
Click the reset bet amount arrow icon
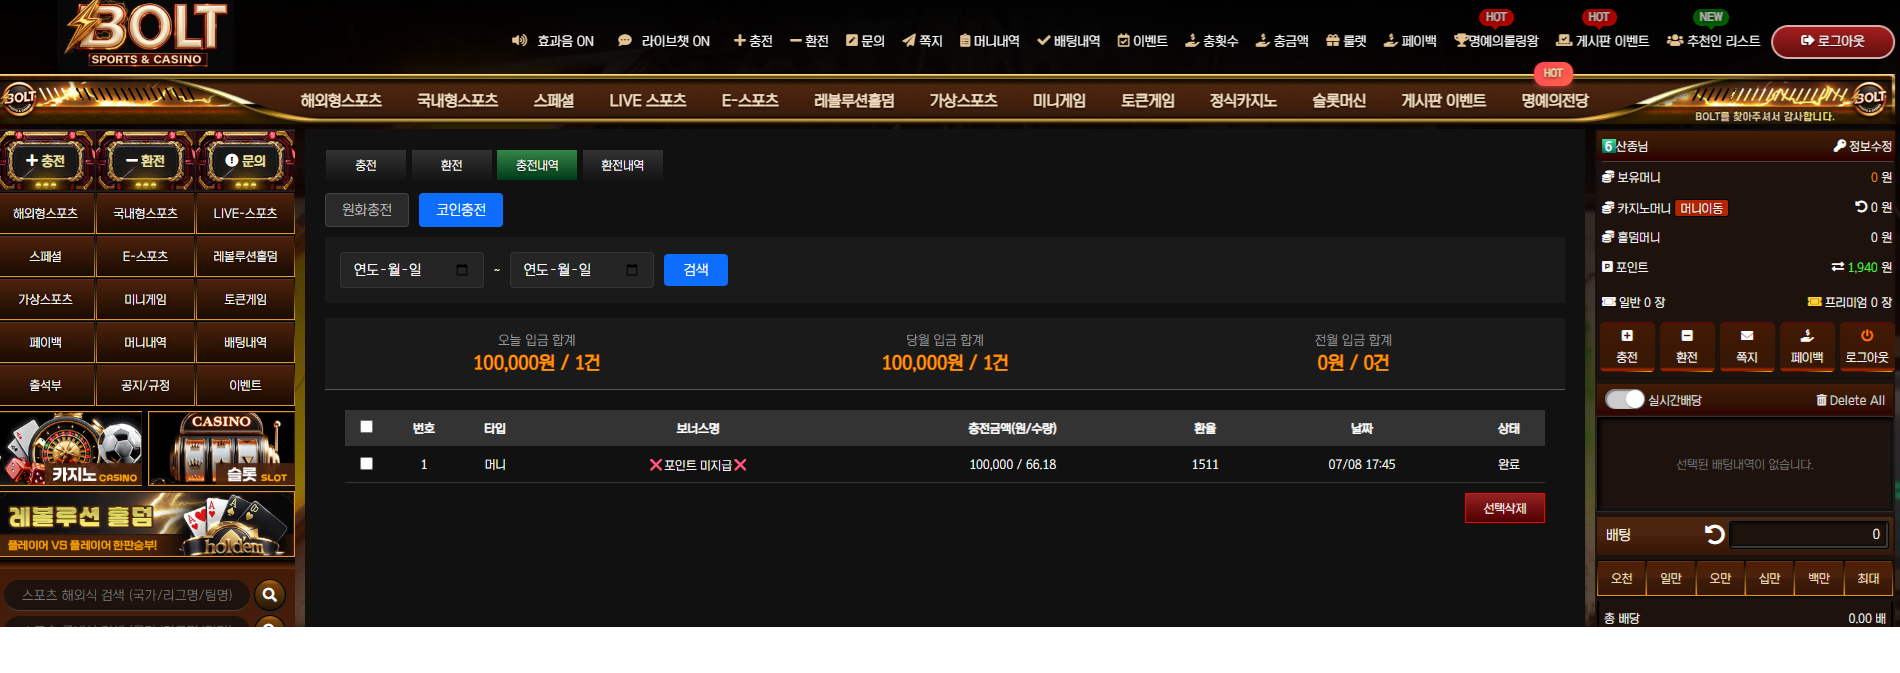(x=1714, y=535)
